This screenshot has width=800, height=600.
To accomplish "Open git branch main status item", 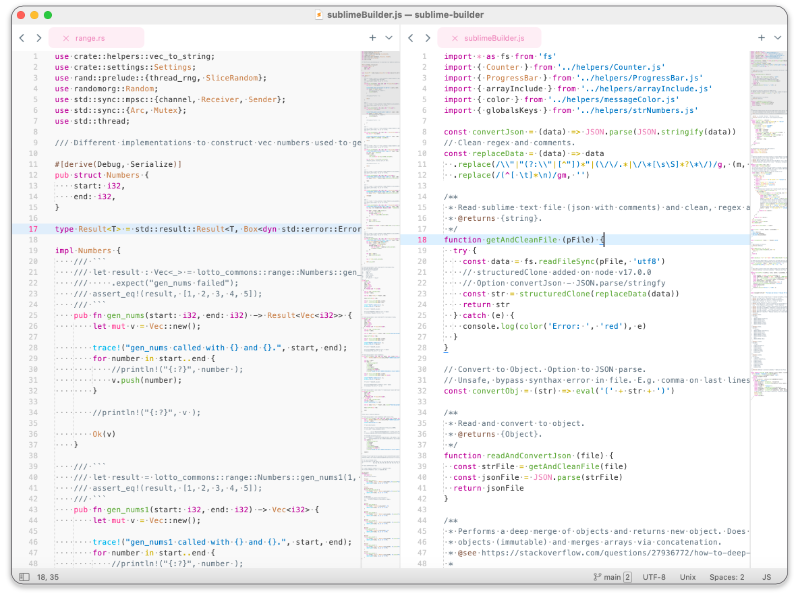I will pyautogui.click(x=612, y=577).
